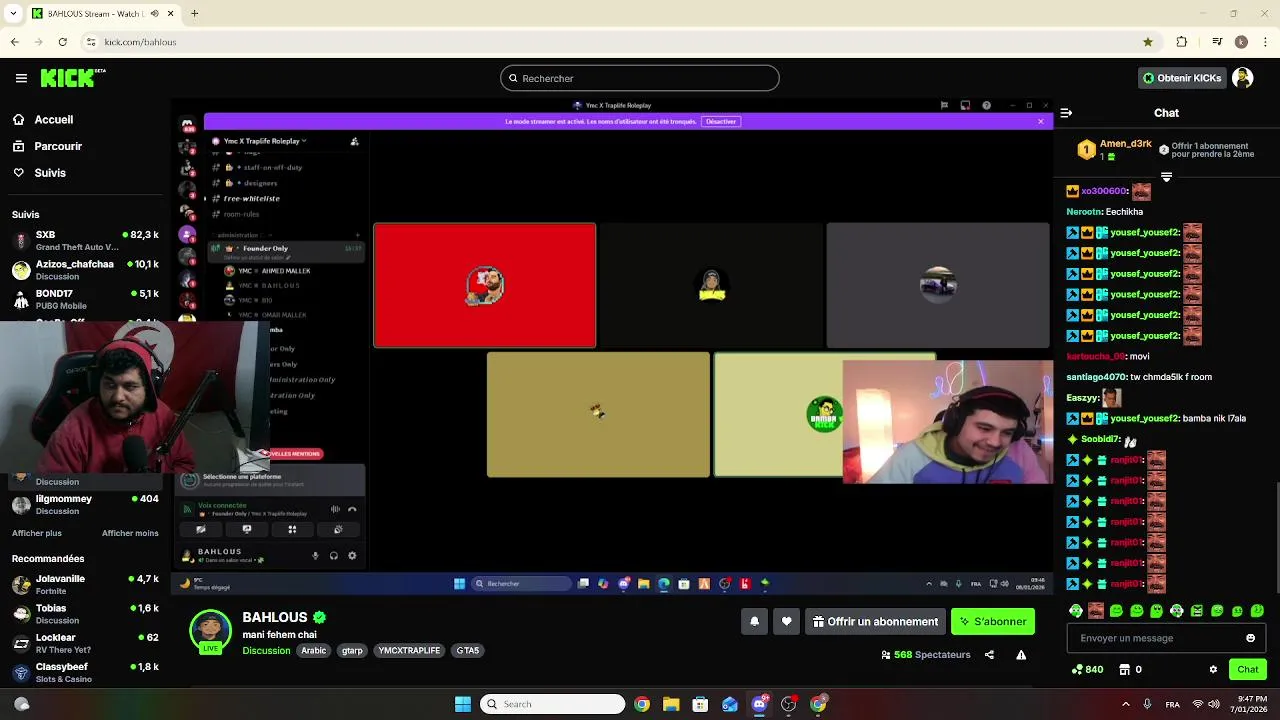Open the browser extensions puzzle icon
1280x720 pixels.
point(1182,42)
